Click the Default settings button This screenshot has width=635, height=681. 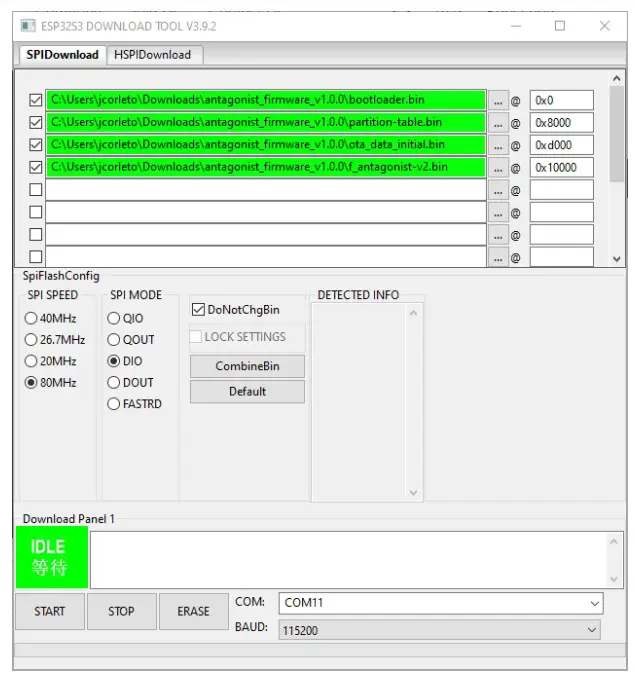[x=247, y=391]
